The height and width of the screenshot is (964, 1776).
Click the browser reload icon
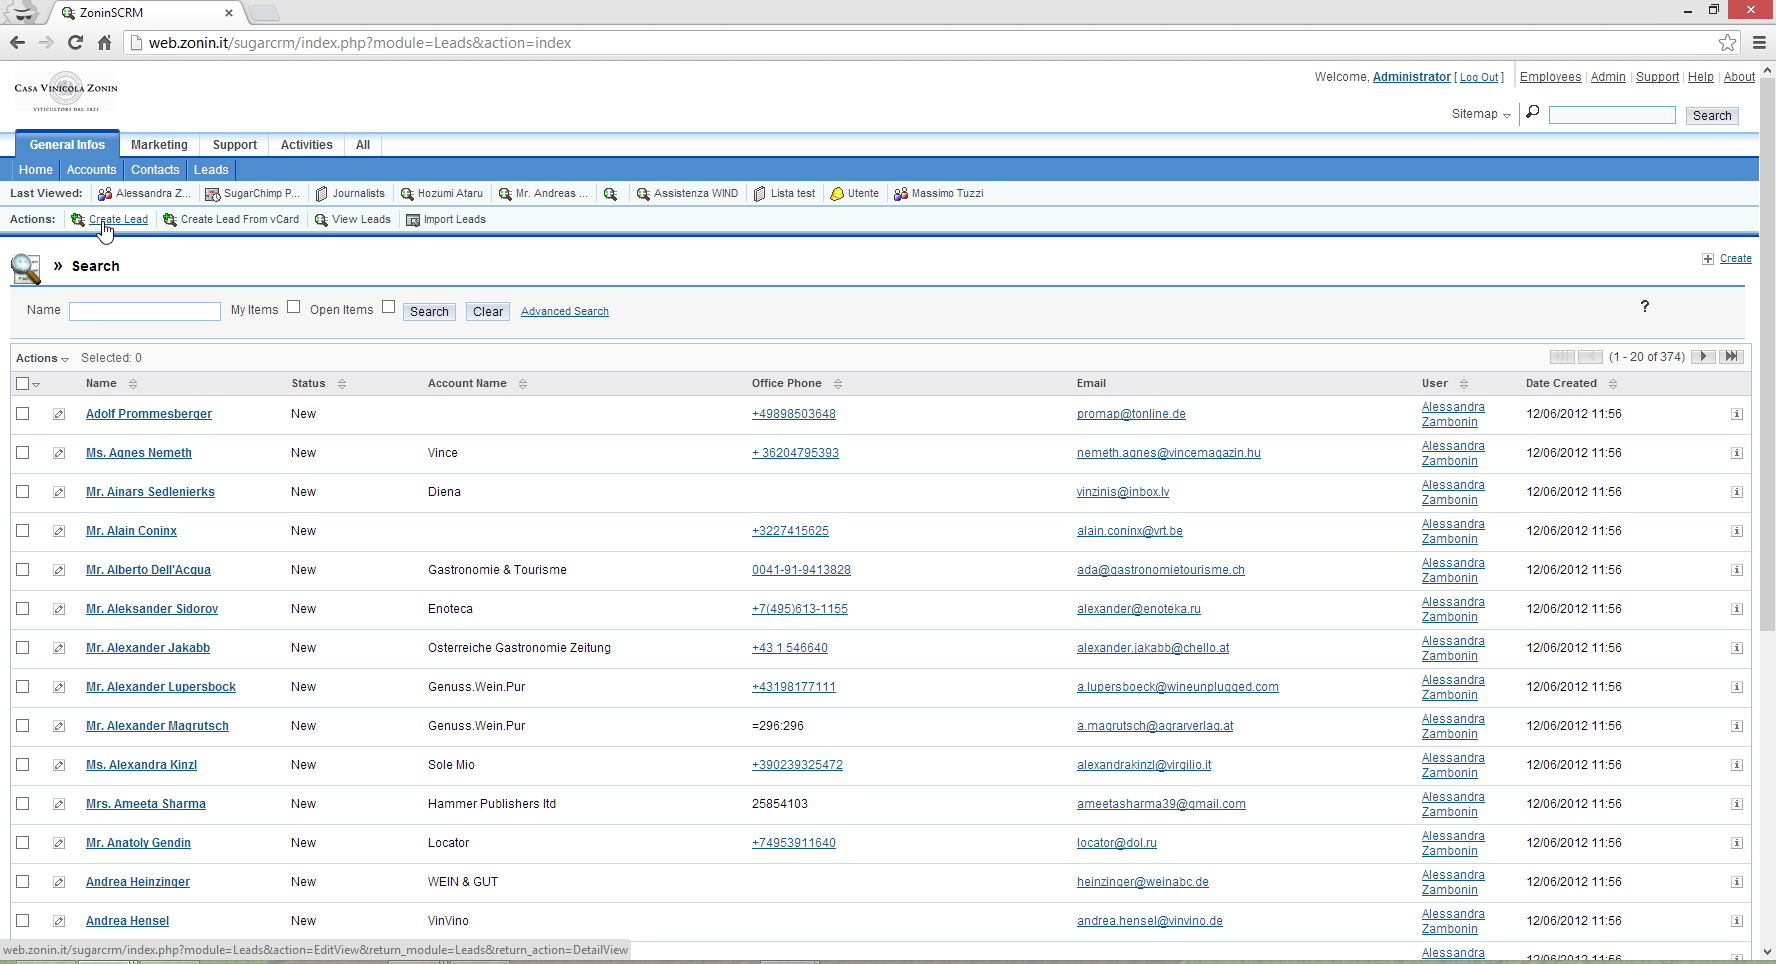point(75,42)
